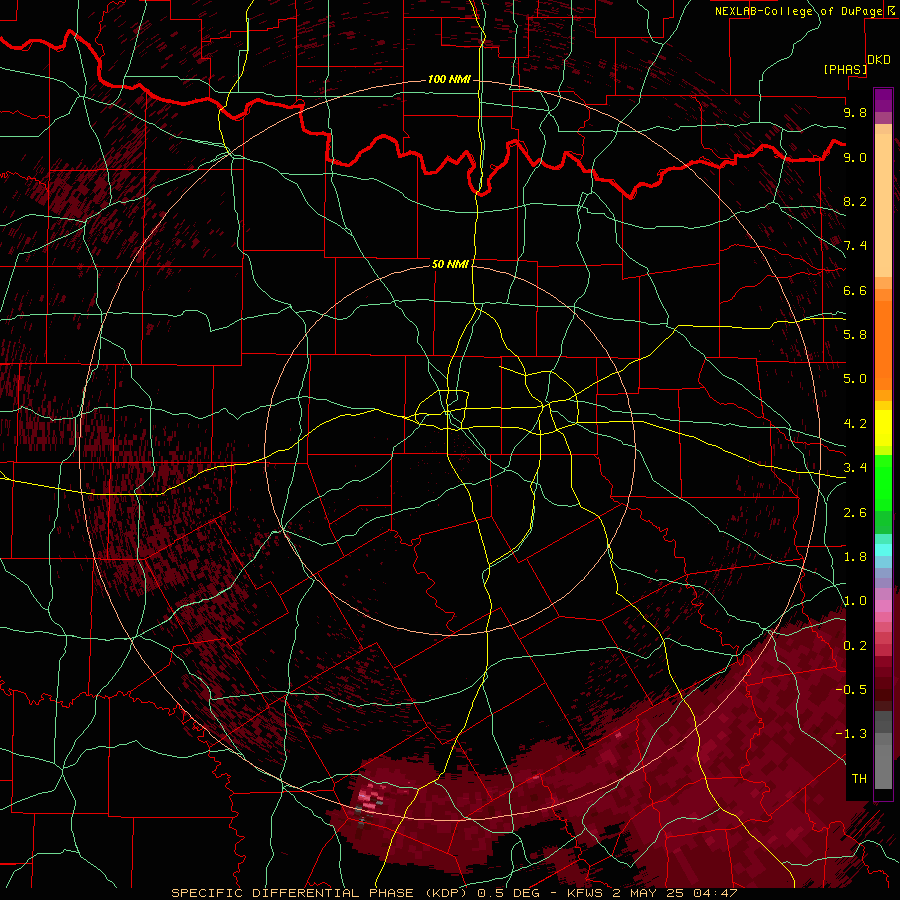
Task: Click the 6.6 scale value
Action: [855, 290]
